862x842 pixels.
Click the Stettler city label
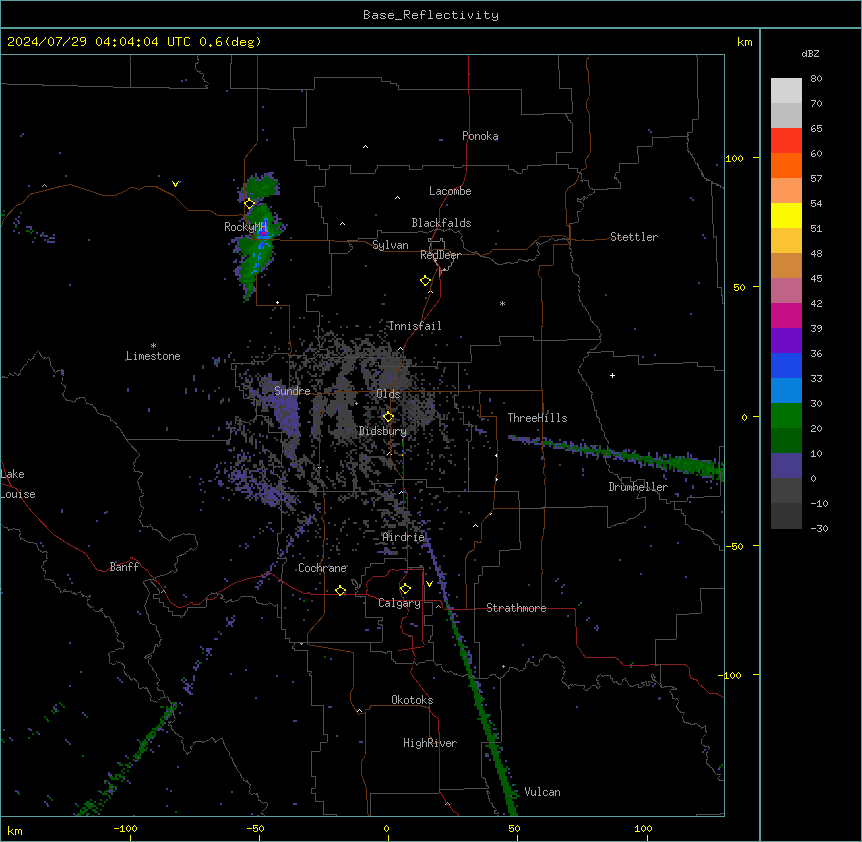pyautogui.click(x=634, y=237)
